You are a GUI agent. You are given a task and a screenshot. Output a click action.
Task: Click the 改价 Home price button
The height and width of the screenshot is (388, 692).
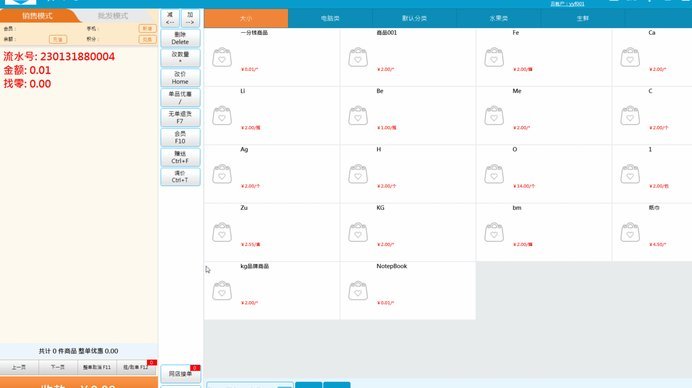pyautogui.click(x=180, y=78)
